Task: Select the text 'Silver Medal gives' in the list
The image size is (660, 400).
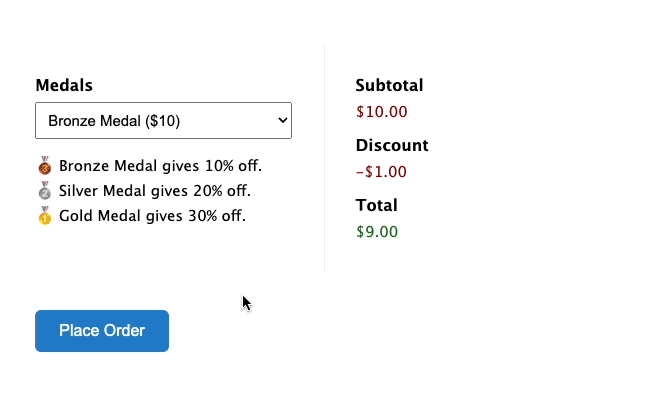Action: coord(123,191)
